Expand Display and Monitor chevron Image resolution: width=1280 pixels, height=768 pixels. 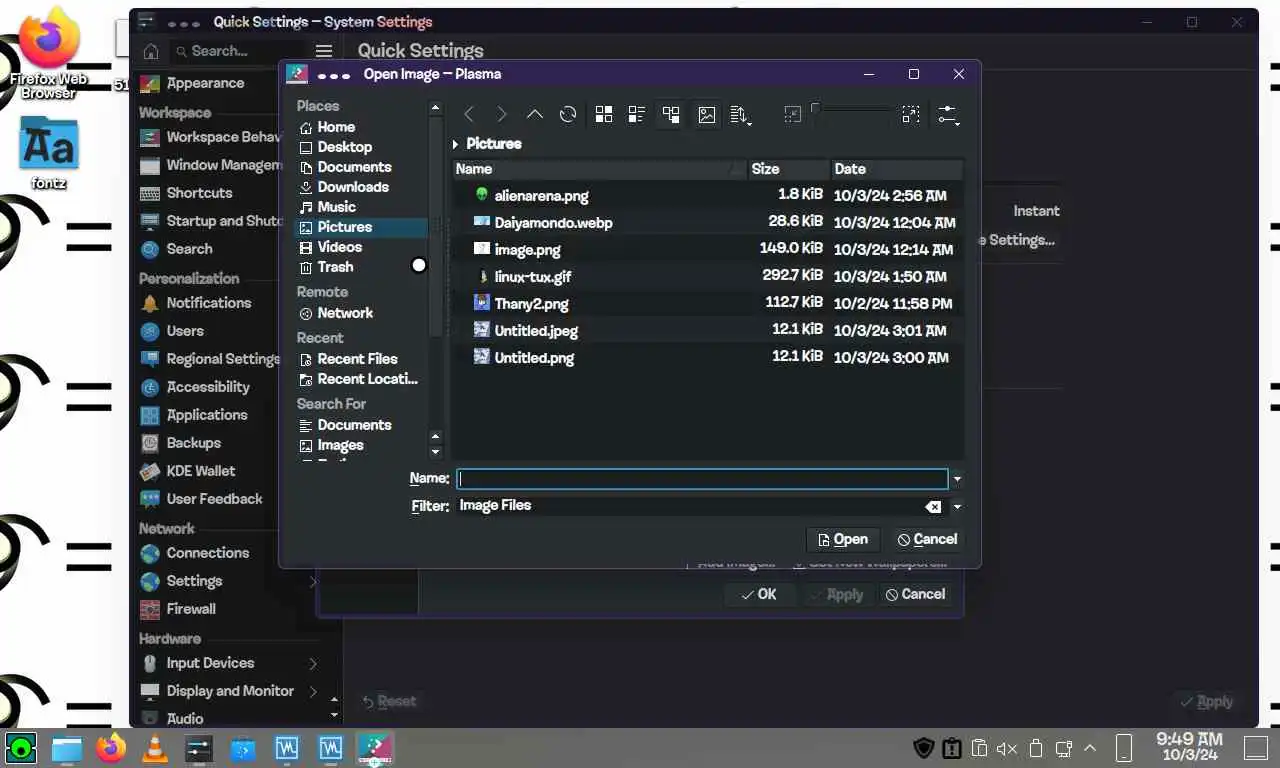tap(313, 691)
